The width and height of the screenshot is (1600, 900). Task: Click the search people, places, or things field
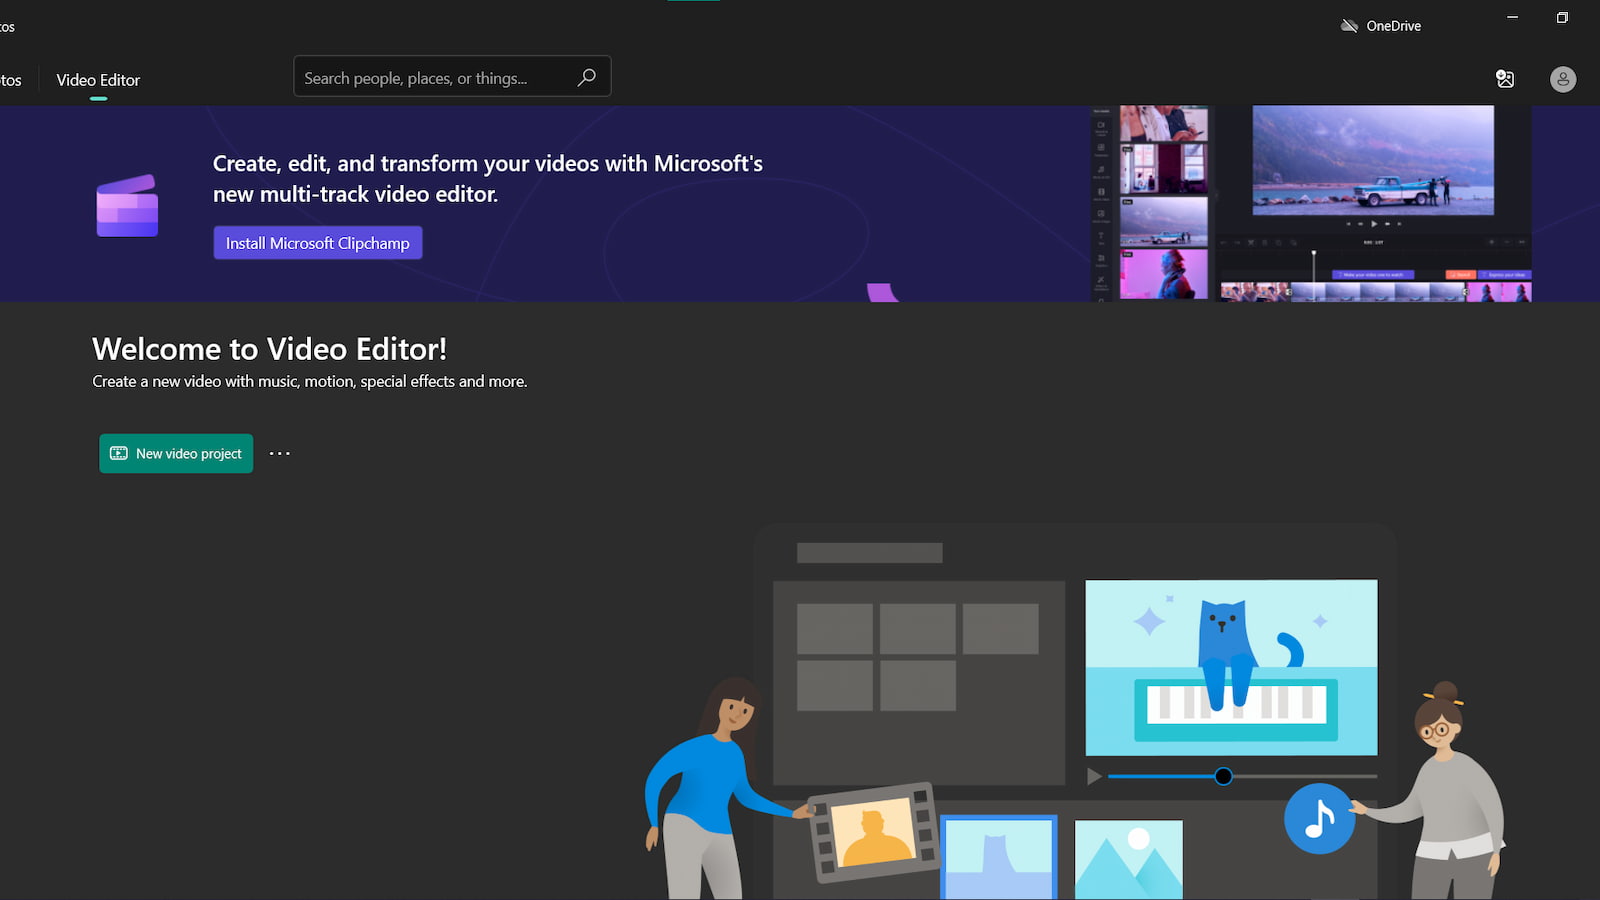pos(452,77)
